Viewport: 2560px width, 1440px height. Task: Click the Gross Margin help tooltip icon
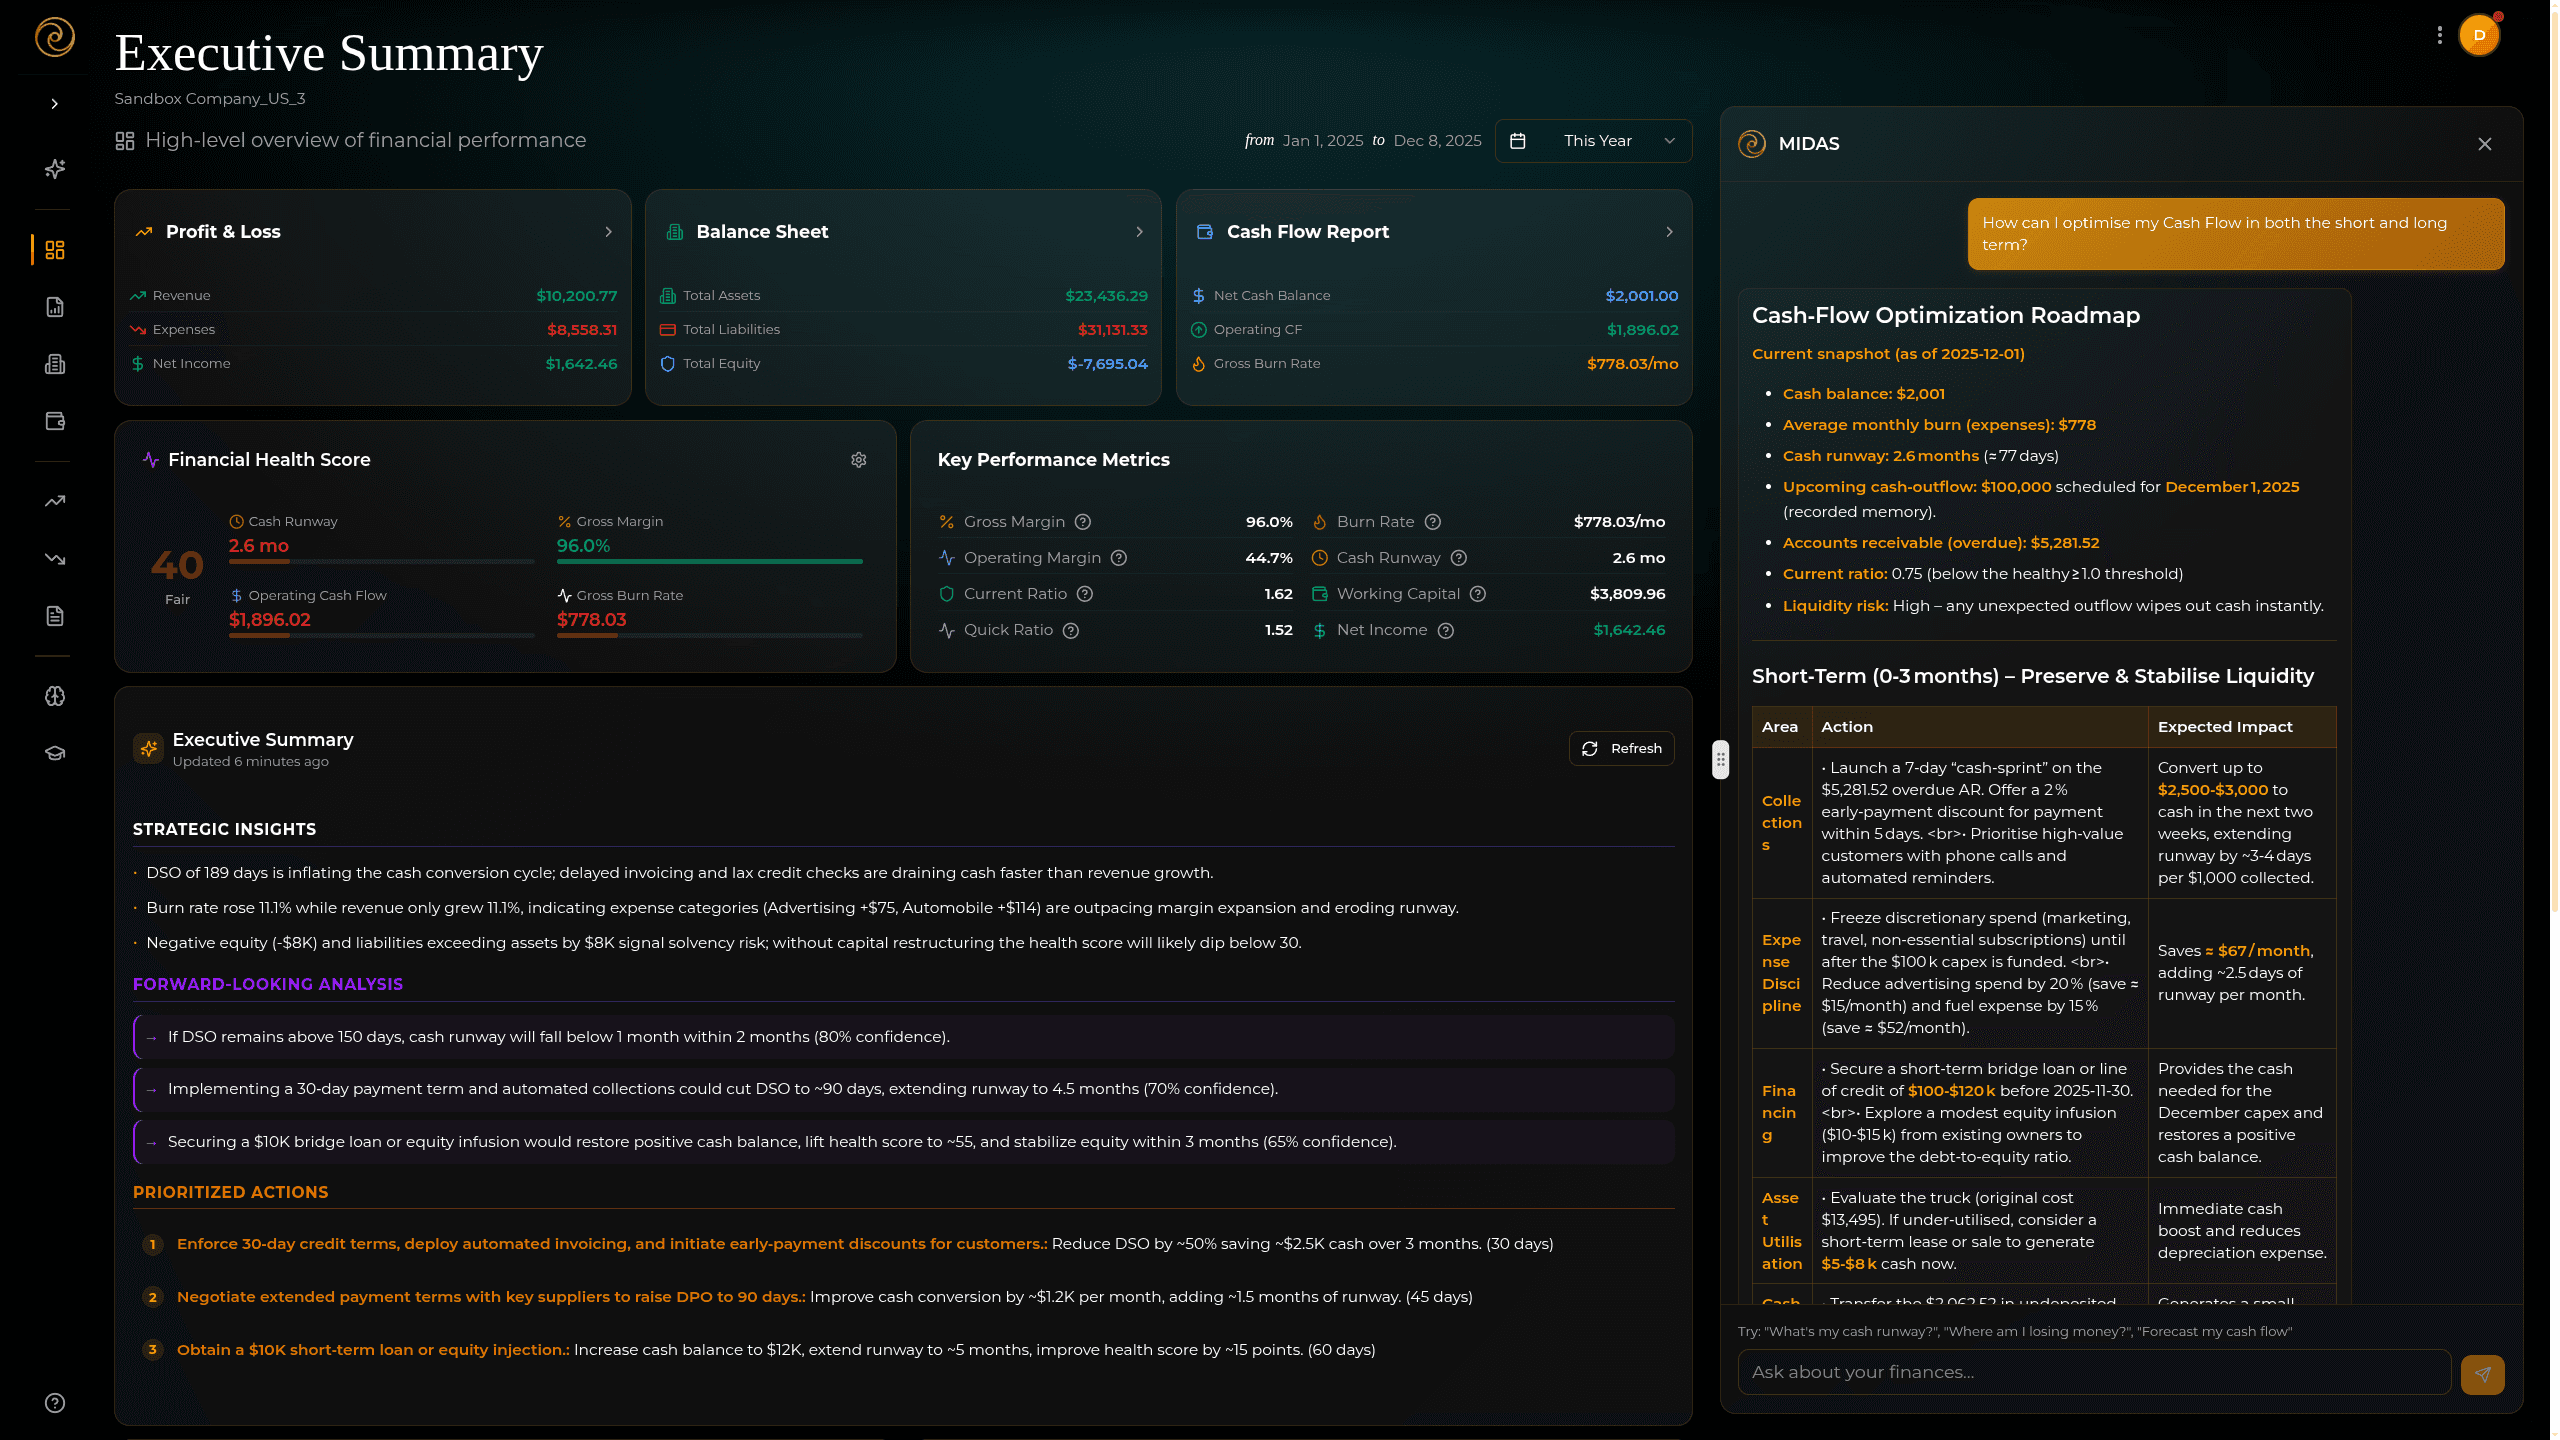pos(1084,521)
